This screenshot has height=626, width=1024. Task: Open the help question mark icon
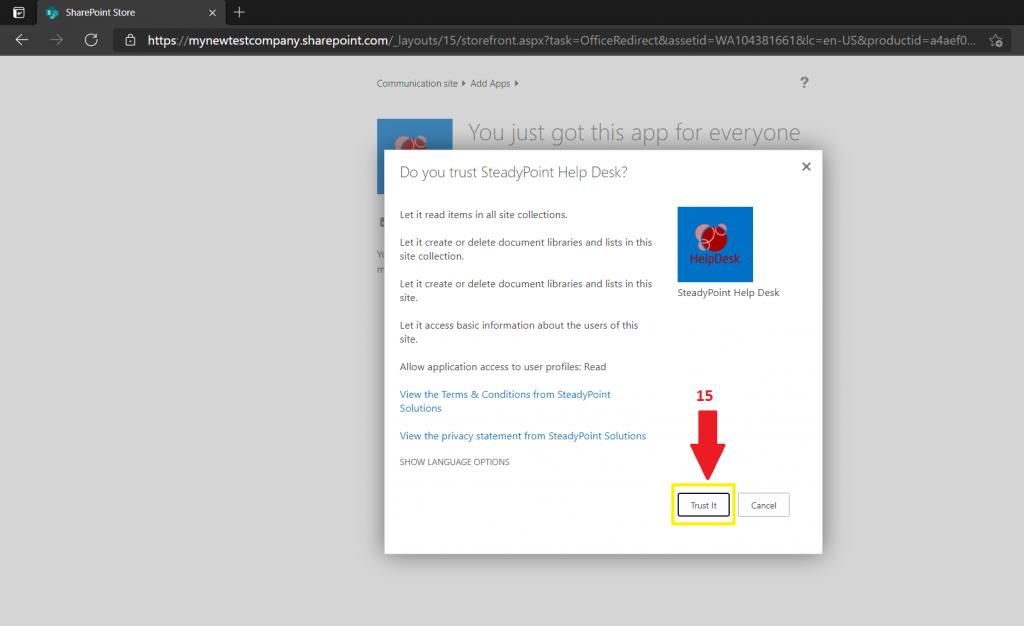(x=805, y=82)
